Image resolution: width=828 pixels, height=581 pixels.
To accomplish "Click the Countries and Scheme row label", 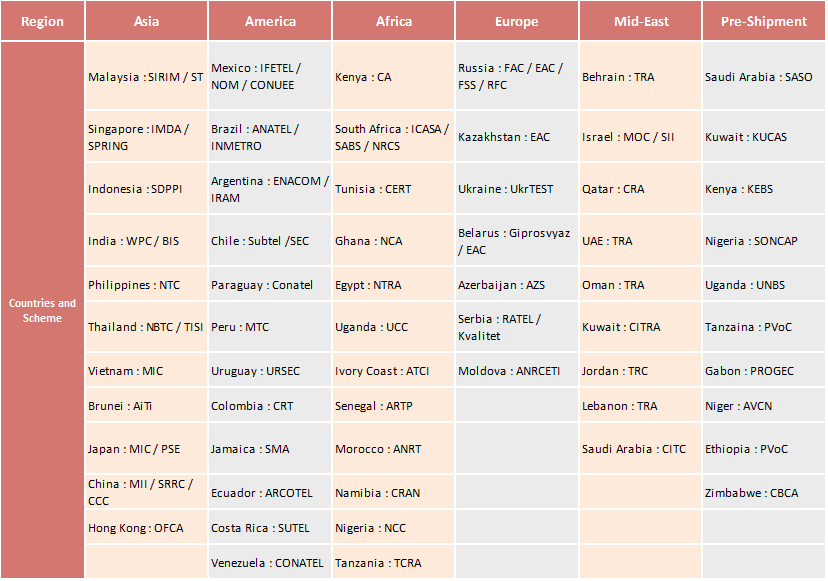I will coord(42,311).
